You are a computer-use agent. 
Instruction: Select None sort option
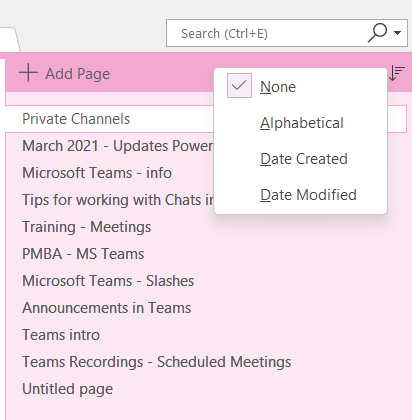(x=300, y=87)
